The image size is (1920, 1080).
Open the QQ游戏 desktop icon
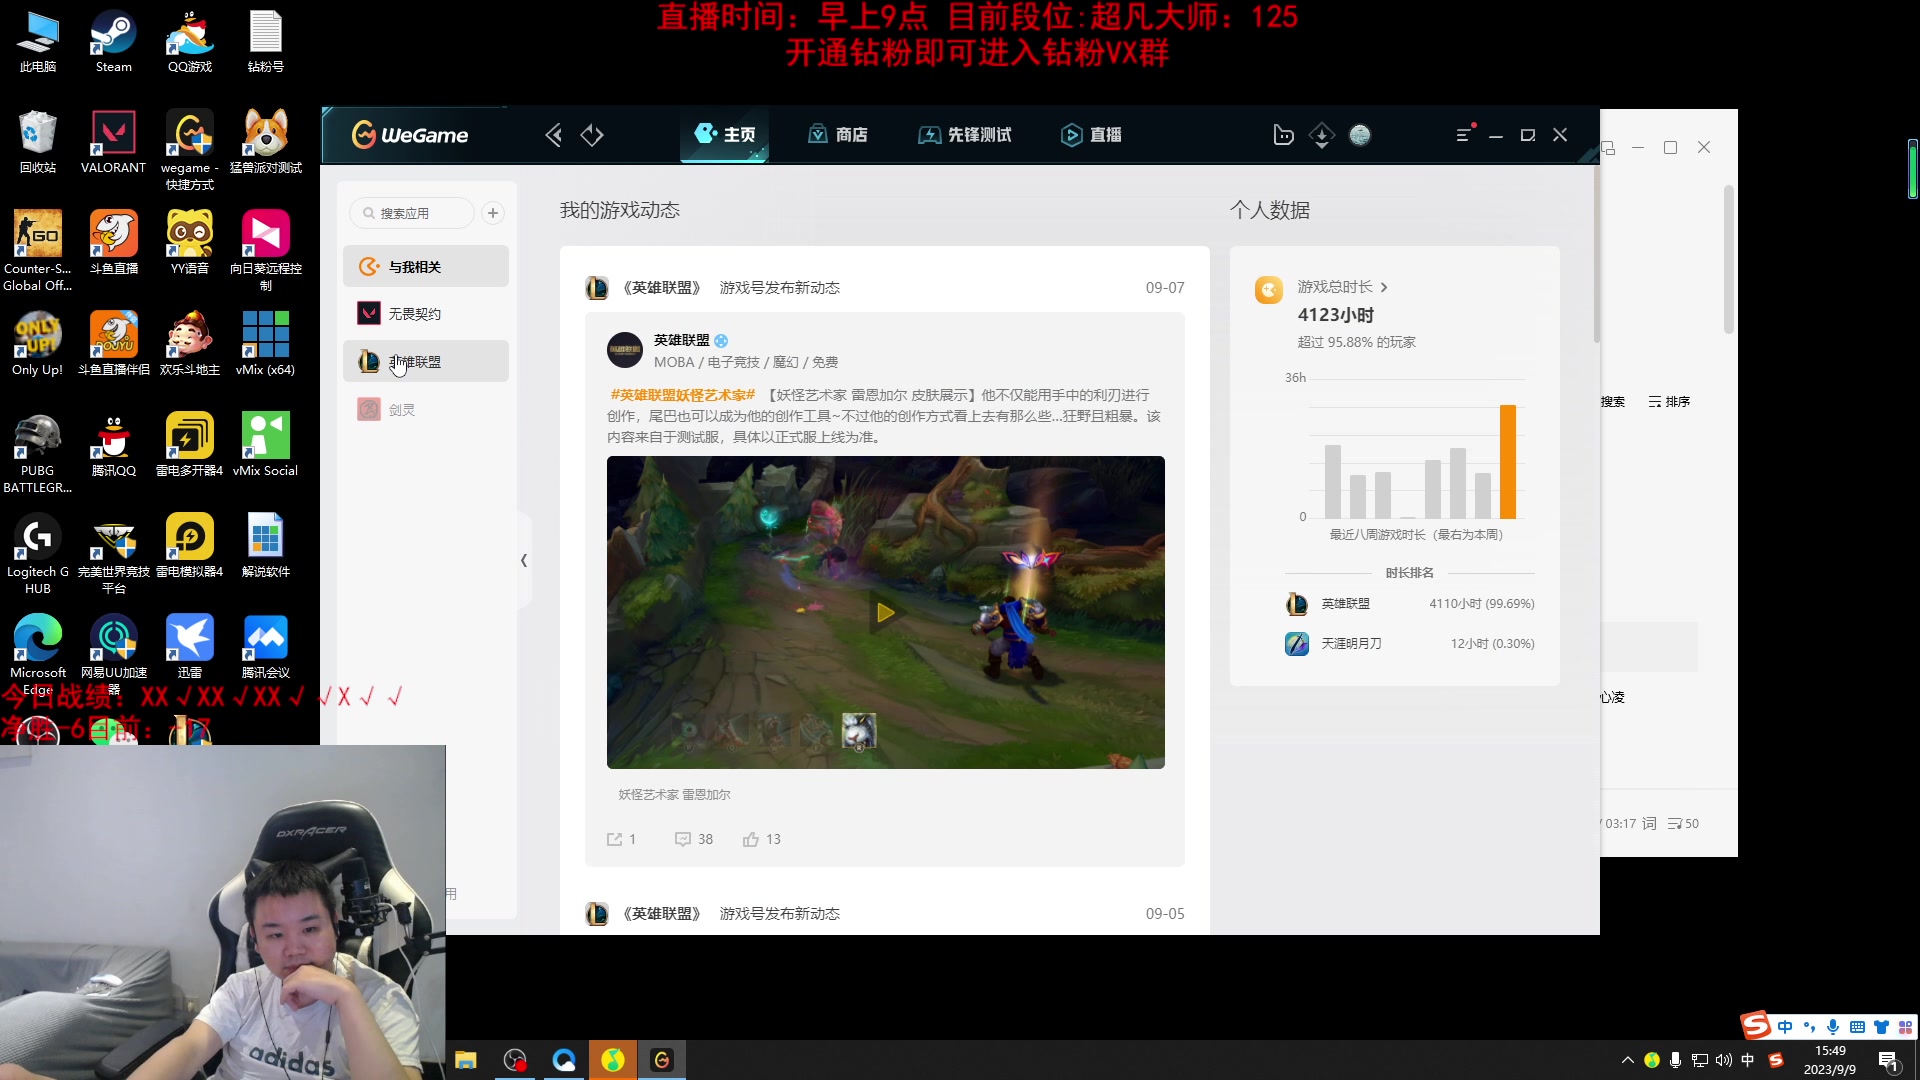[x=190, y=42]
